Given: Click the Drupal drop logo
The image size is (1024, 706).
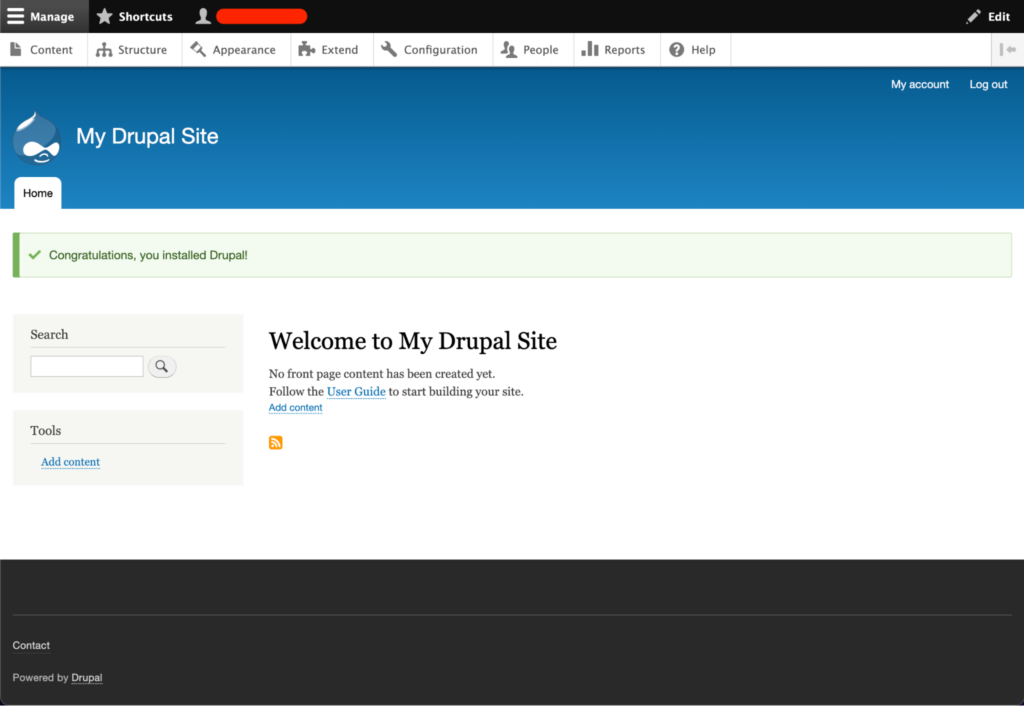Looking at the screenshot, I should [x=37, y=138].
